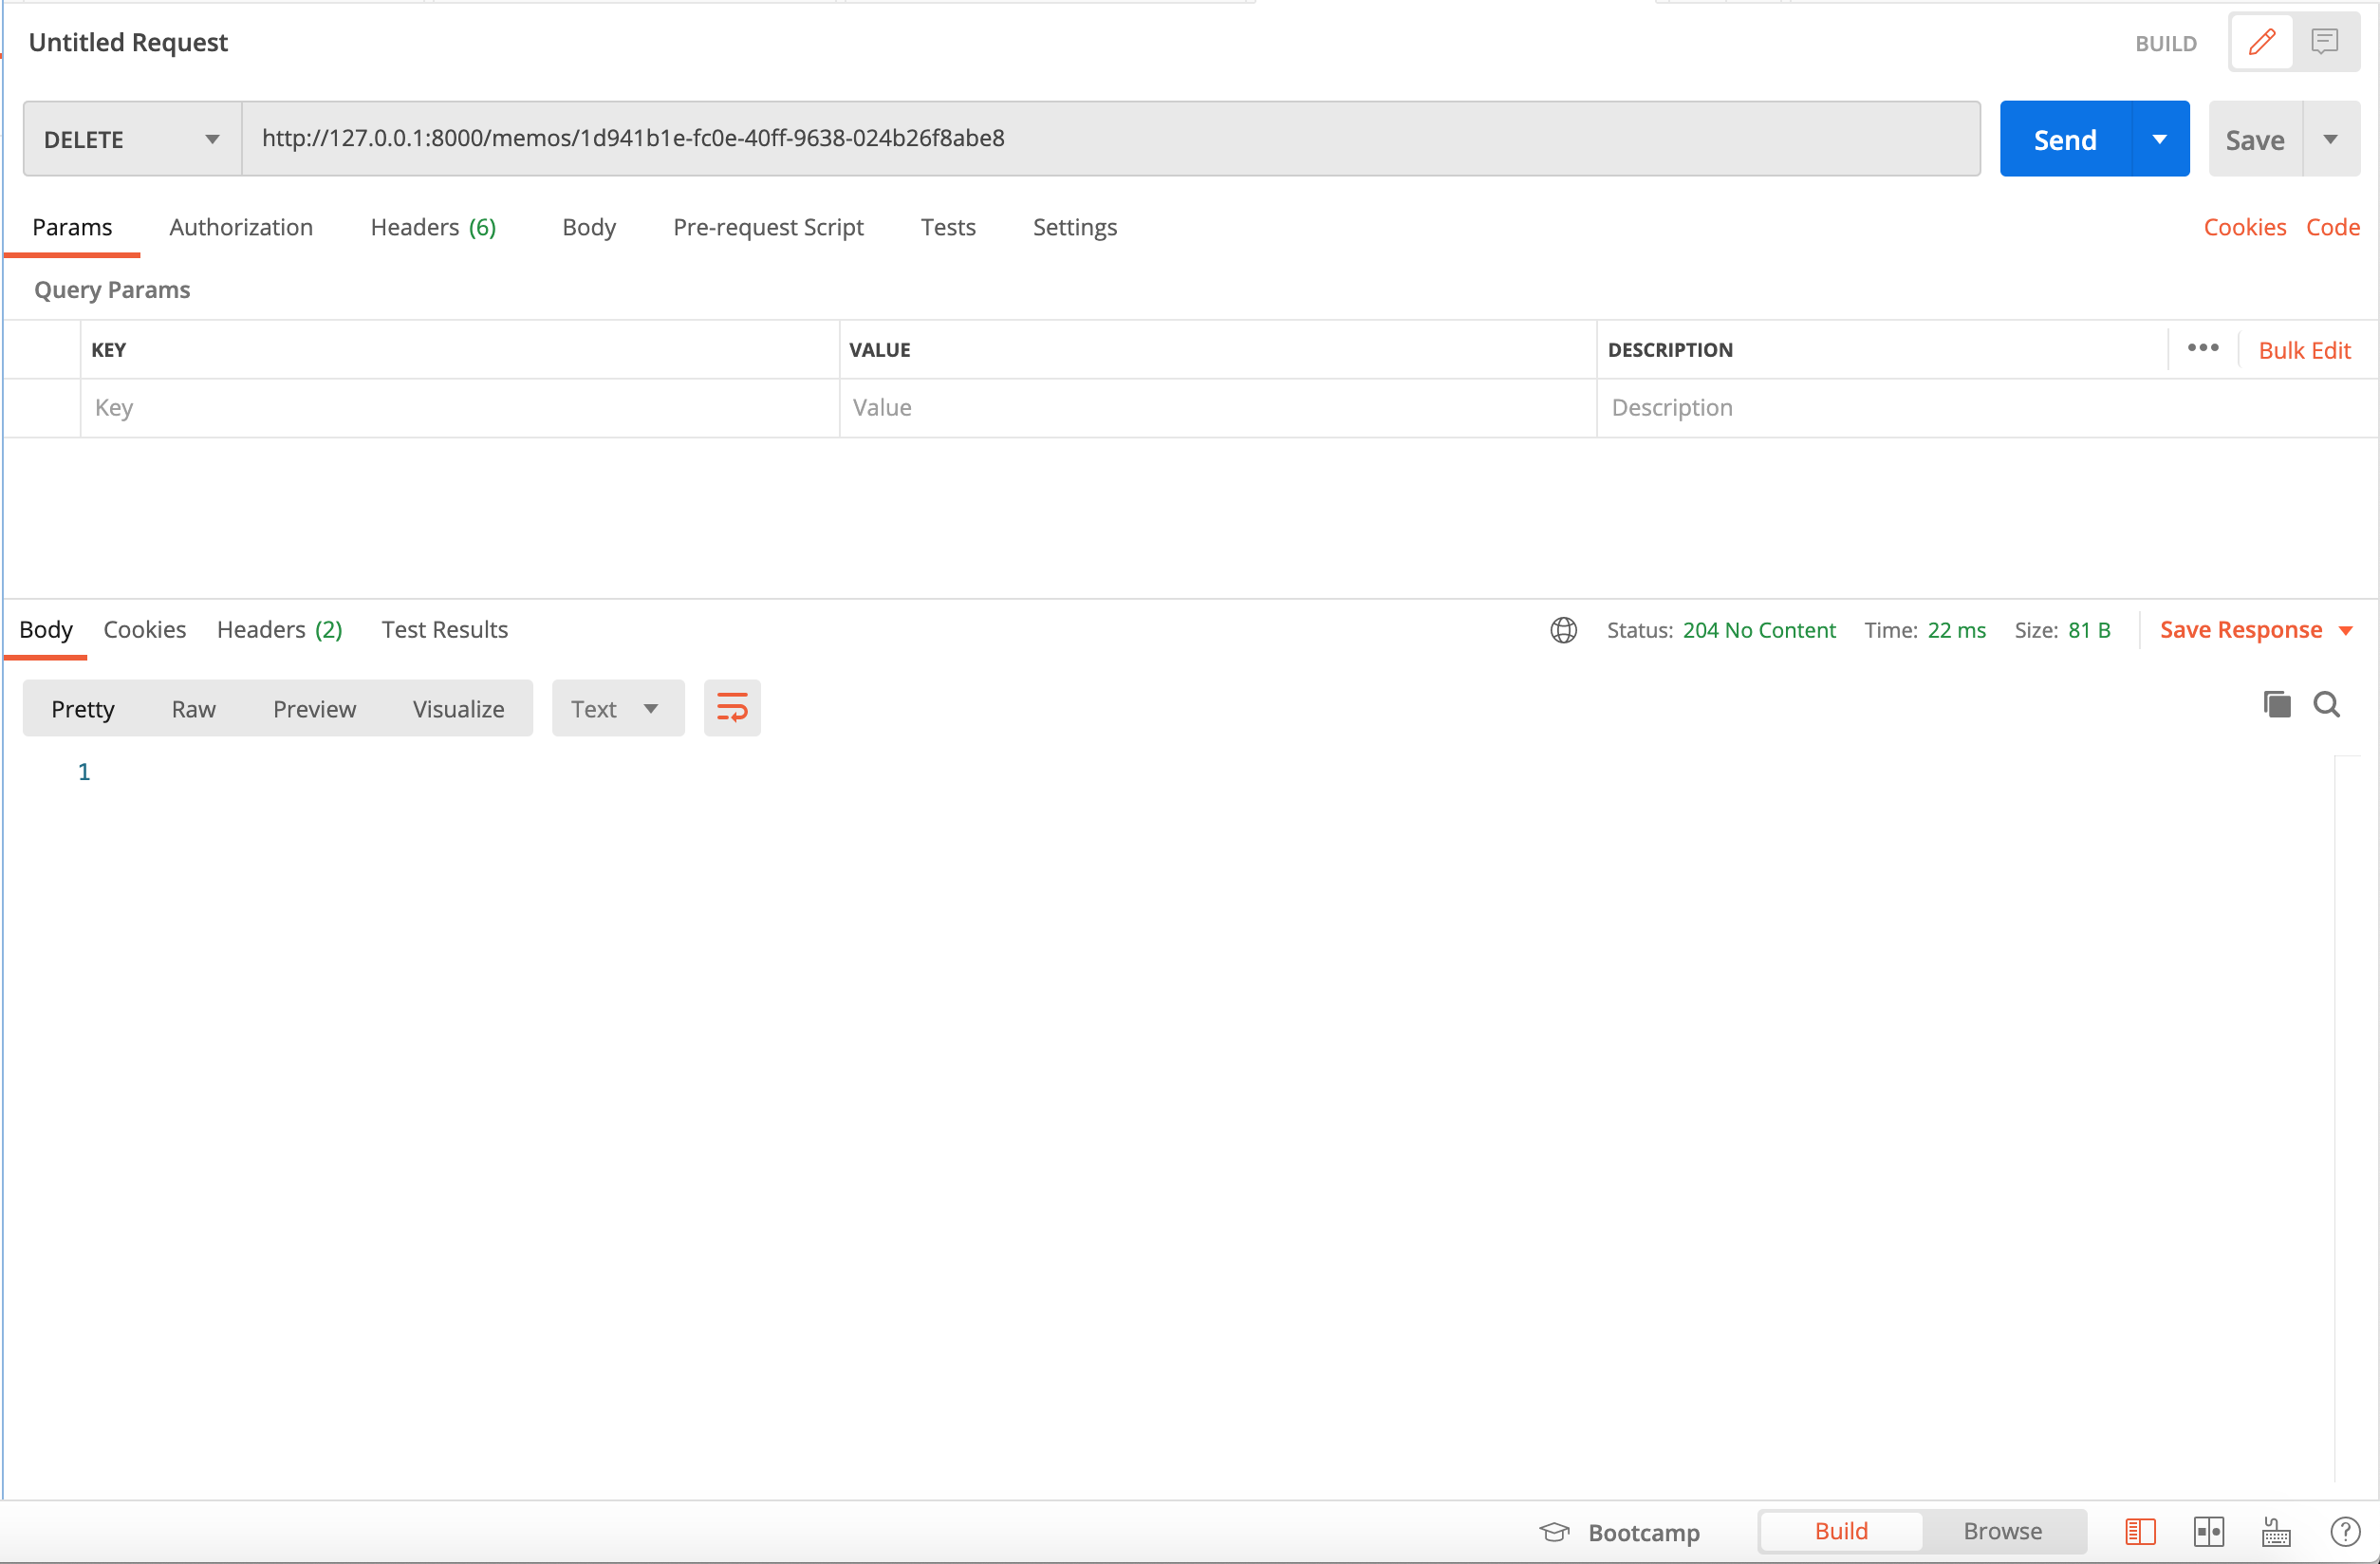Expand the Send button dropdown arrow
Viewport: 2380px width, 1564px height.
click(x=2160, y=139)
